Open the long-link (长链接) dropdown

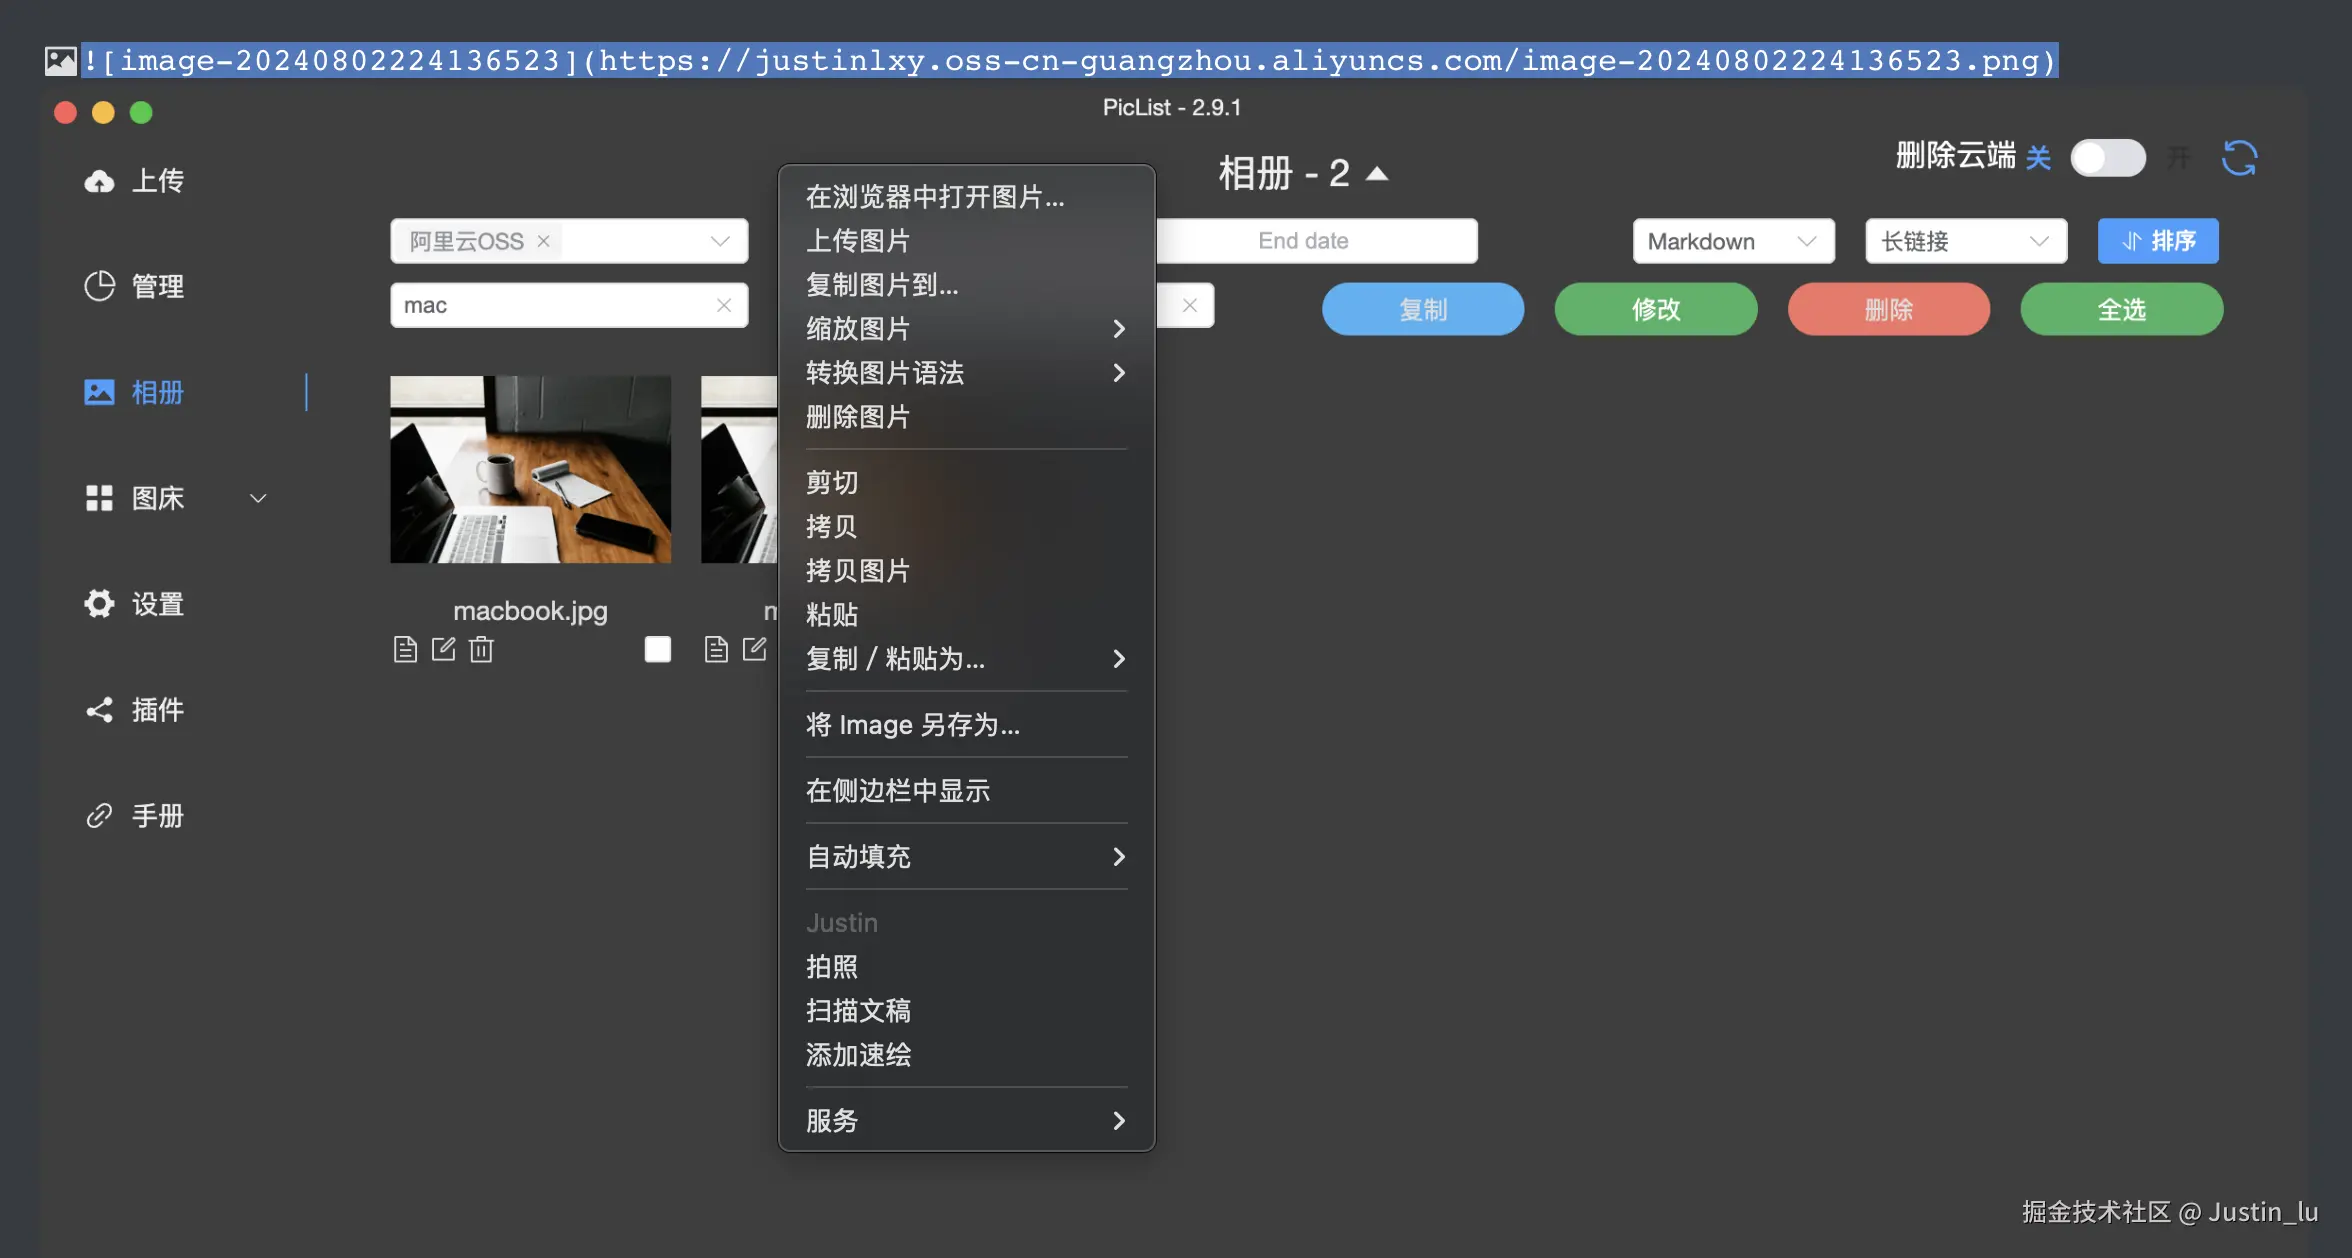click(1965, 241)
